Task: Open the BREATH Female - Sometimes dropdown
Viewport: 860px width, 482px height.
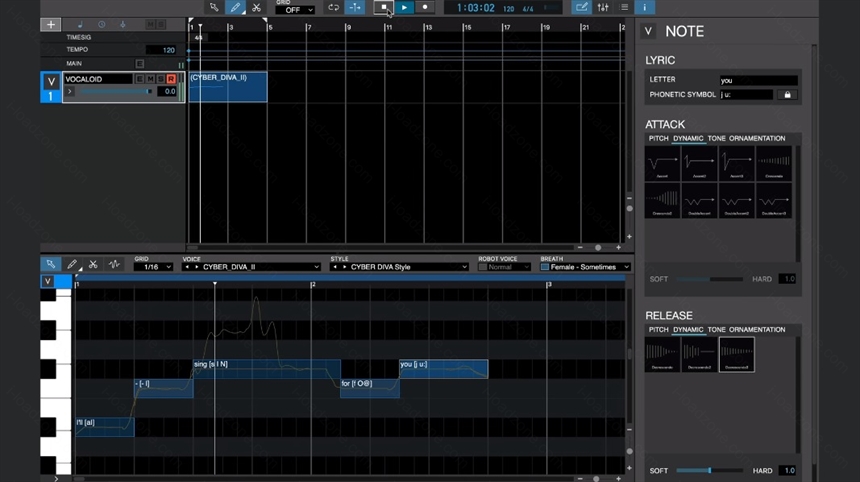Action: click(x=590, y=267)
